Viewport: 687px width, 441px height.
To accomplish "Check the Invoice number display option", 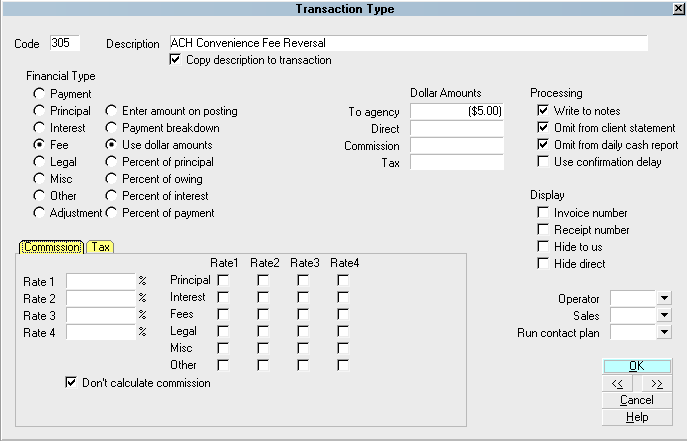I will (x=543, y=212).
